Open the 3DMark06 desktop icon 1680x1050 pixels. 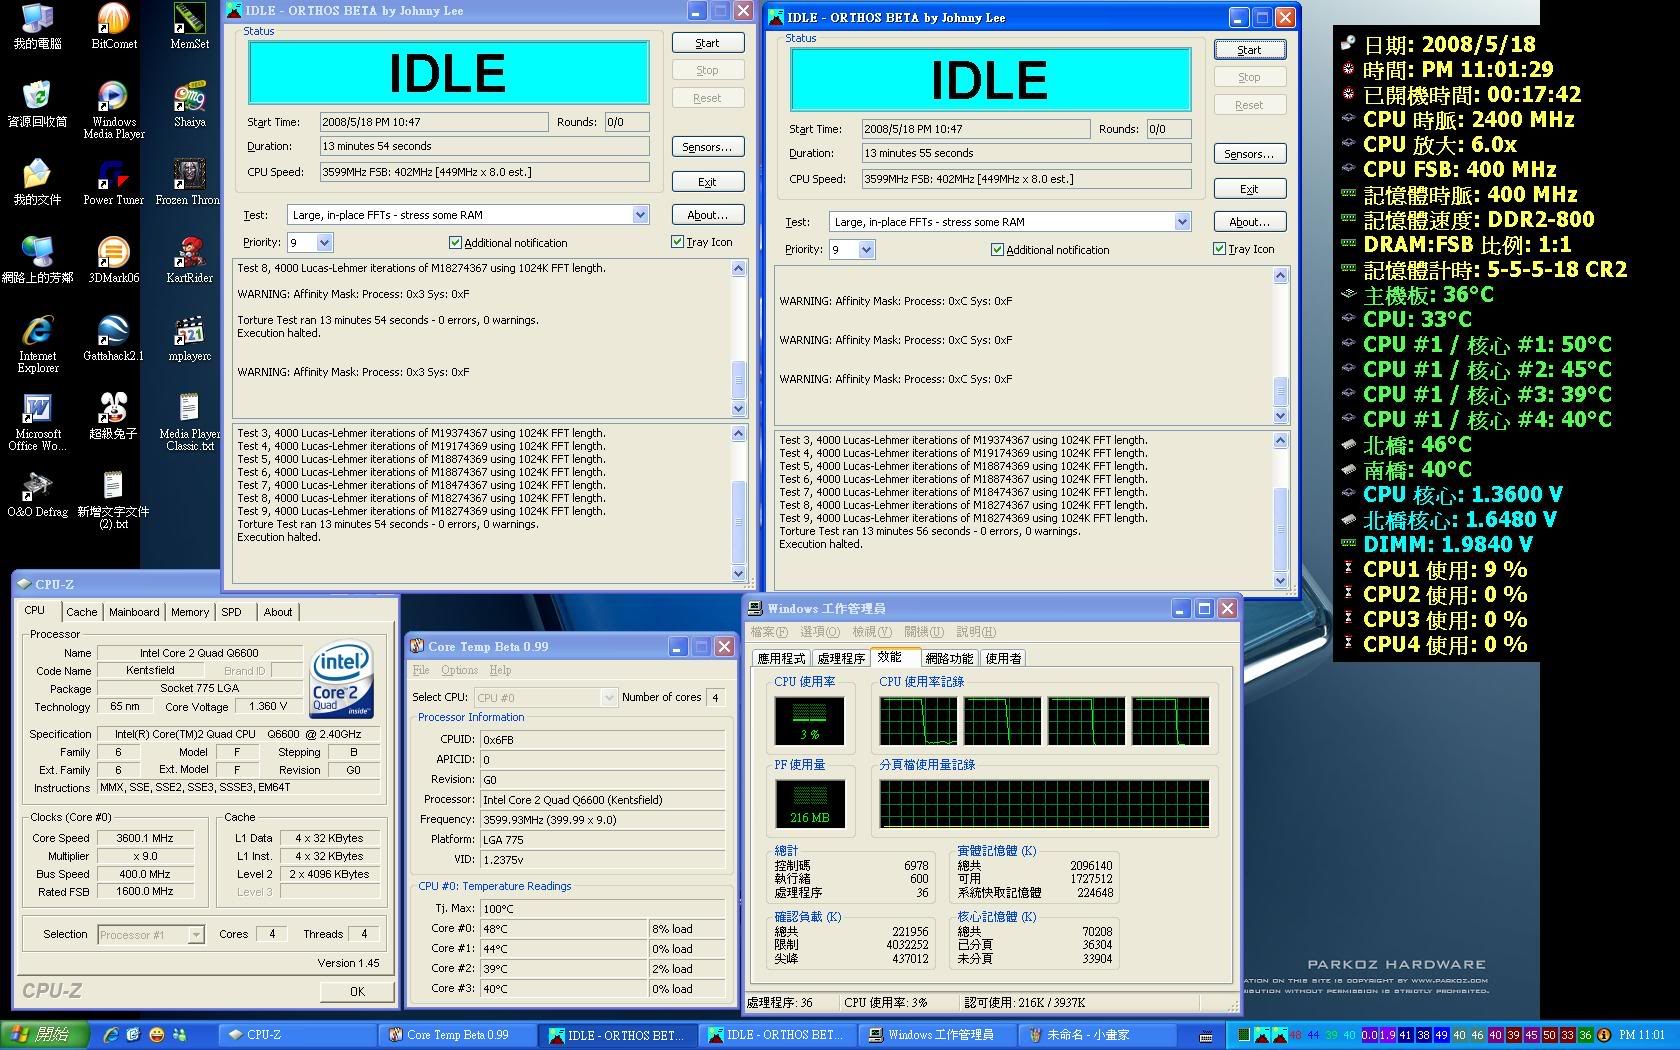(x=113, y=260)
